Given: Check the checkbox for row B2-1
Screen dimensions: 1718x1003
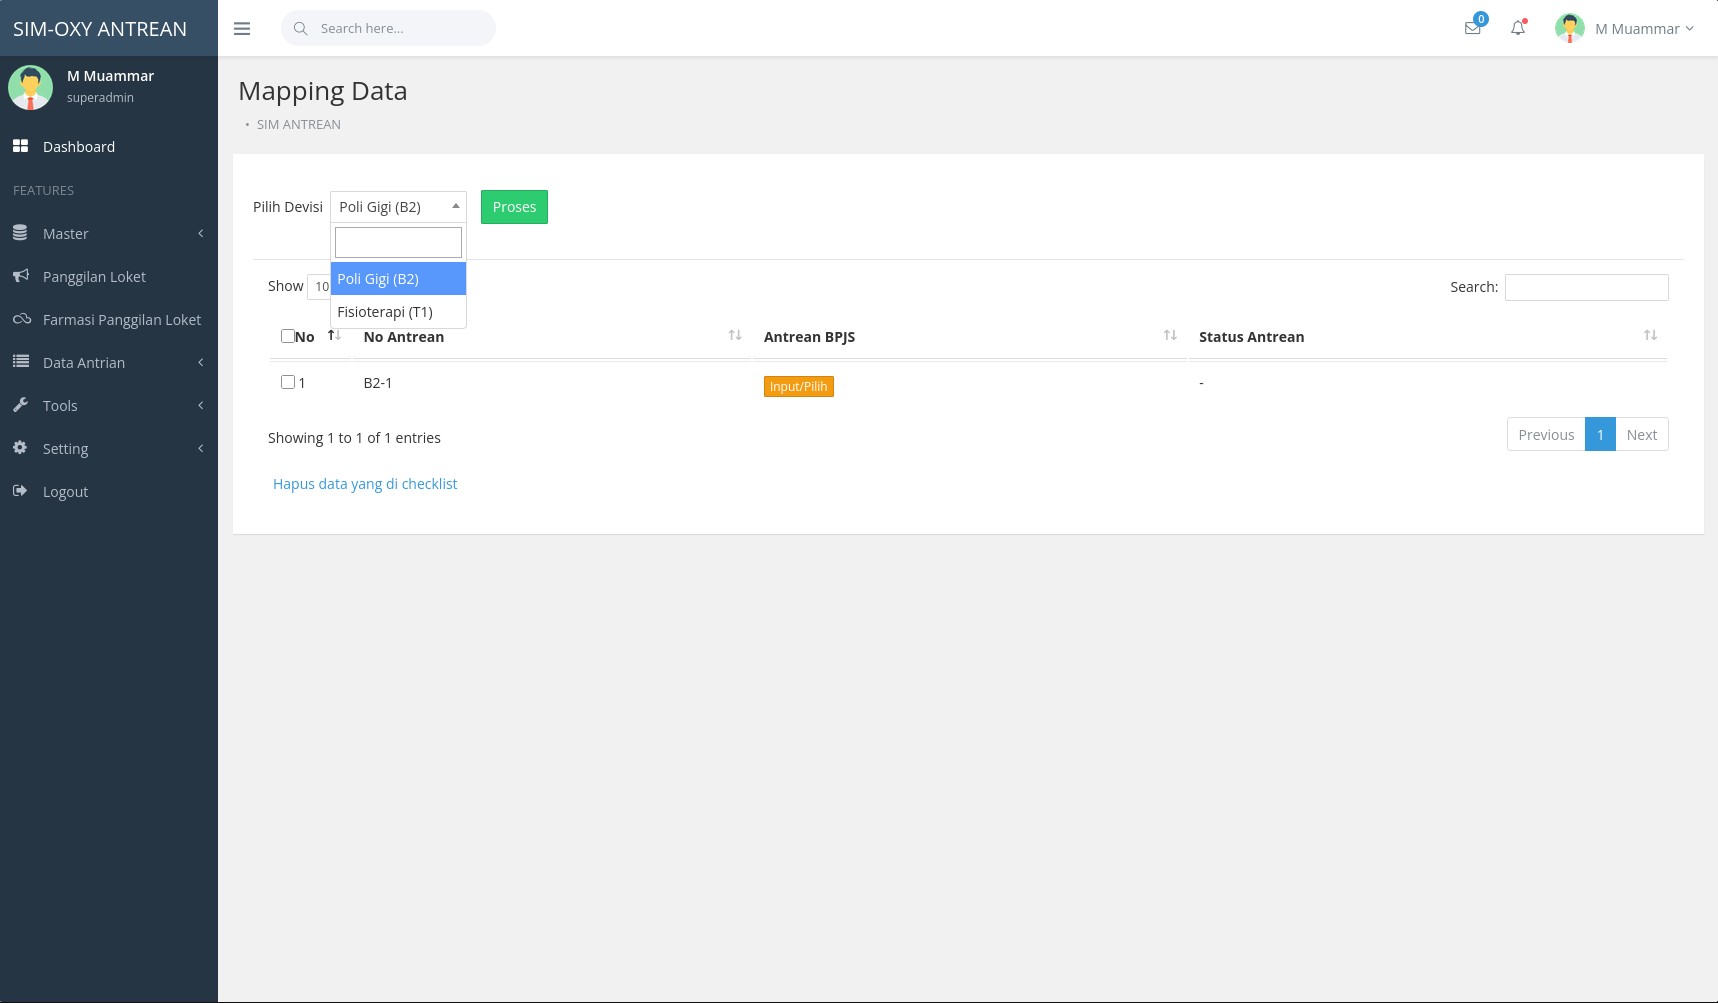Looking at the screenshot, I should 288,382.
